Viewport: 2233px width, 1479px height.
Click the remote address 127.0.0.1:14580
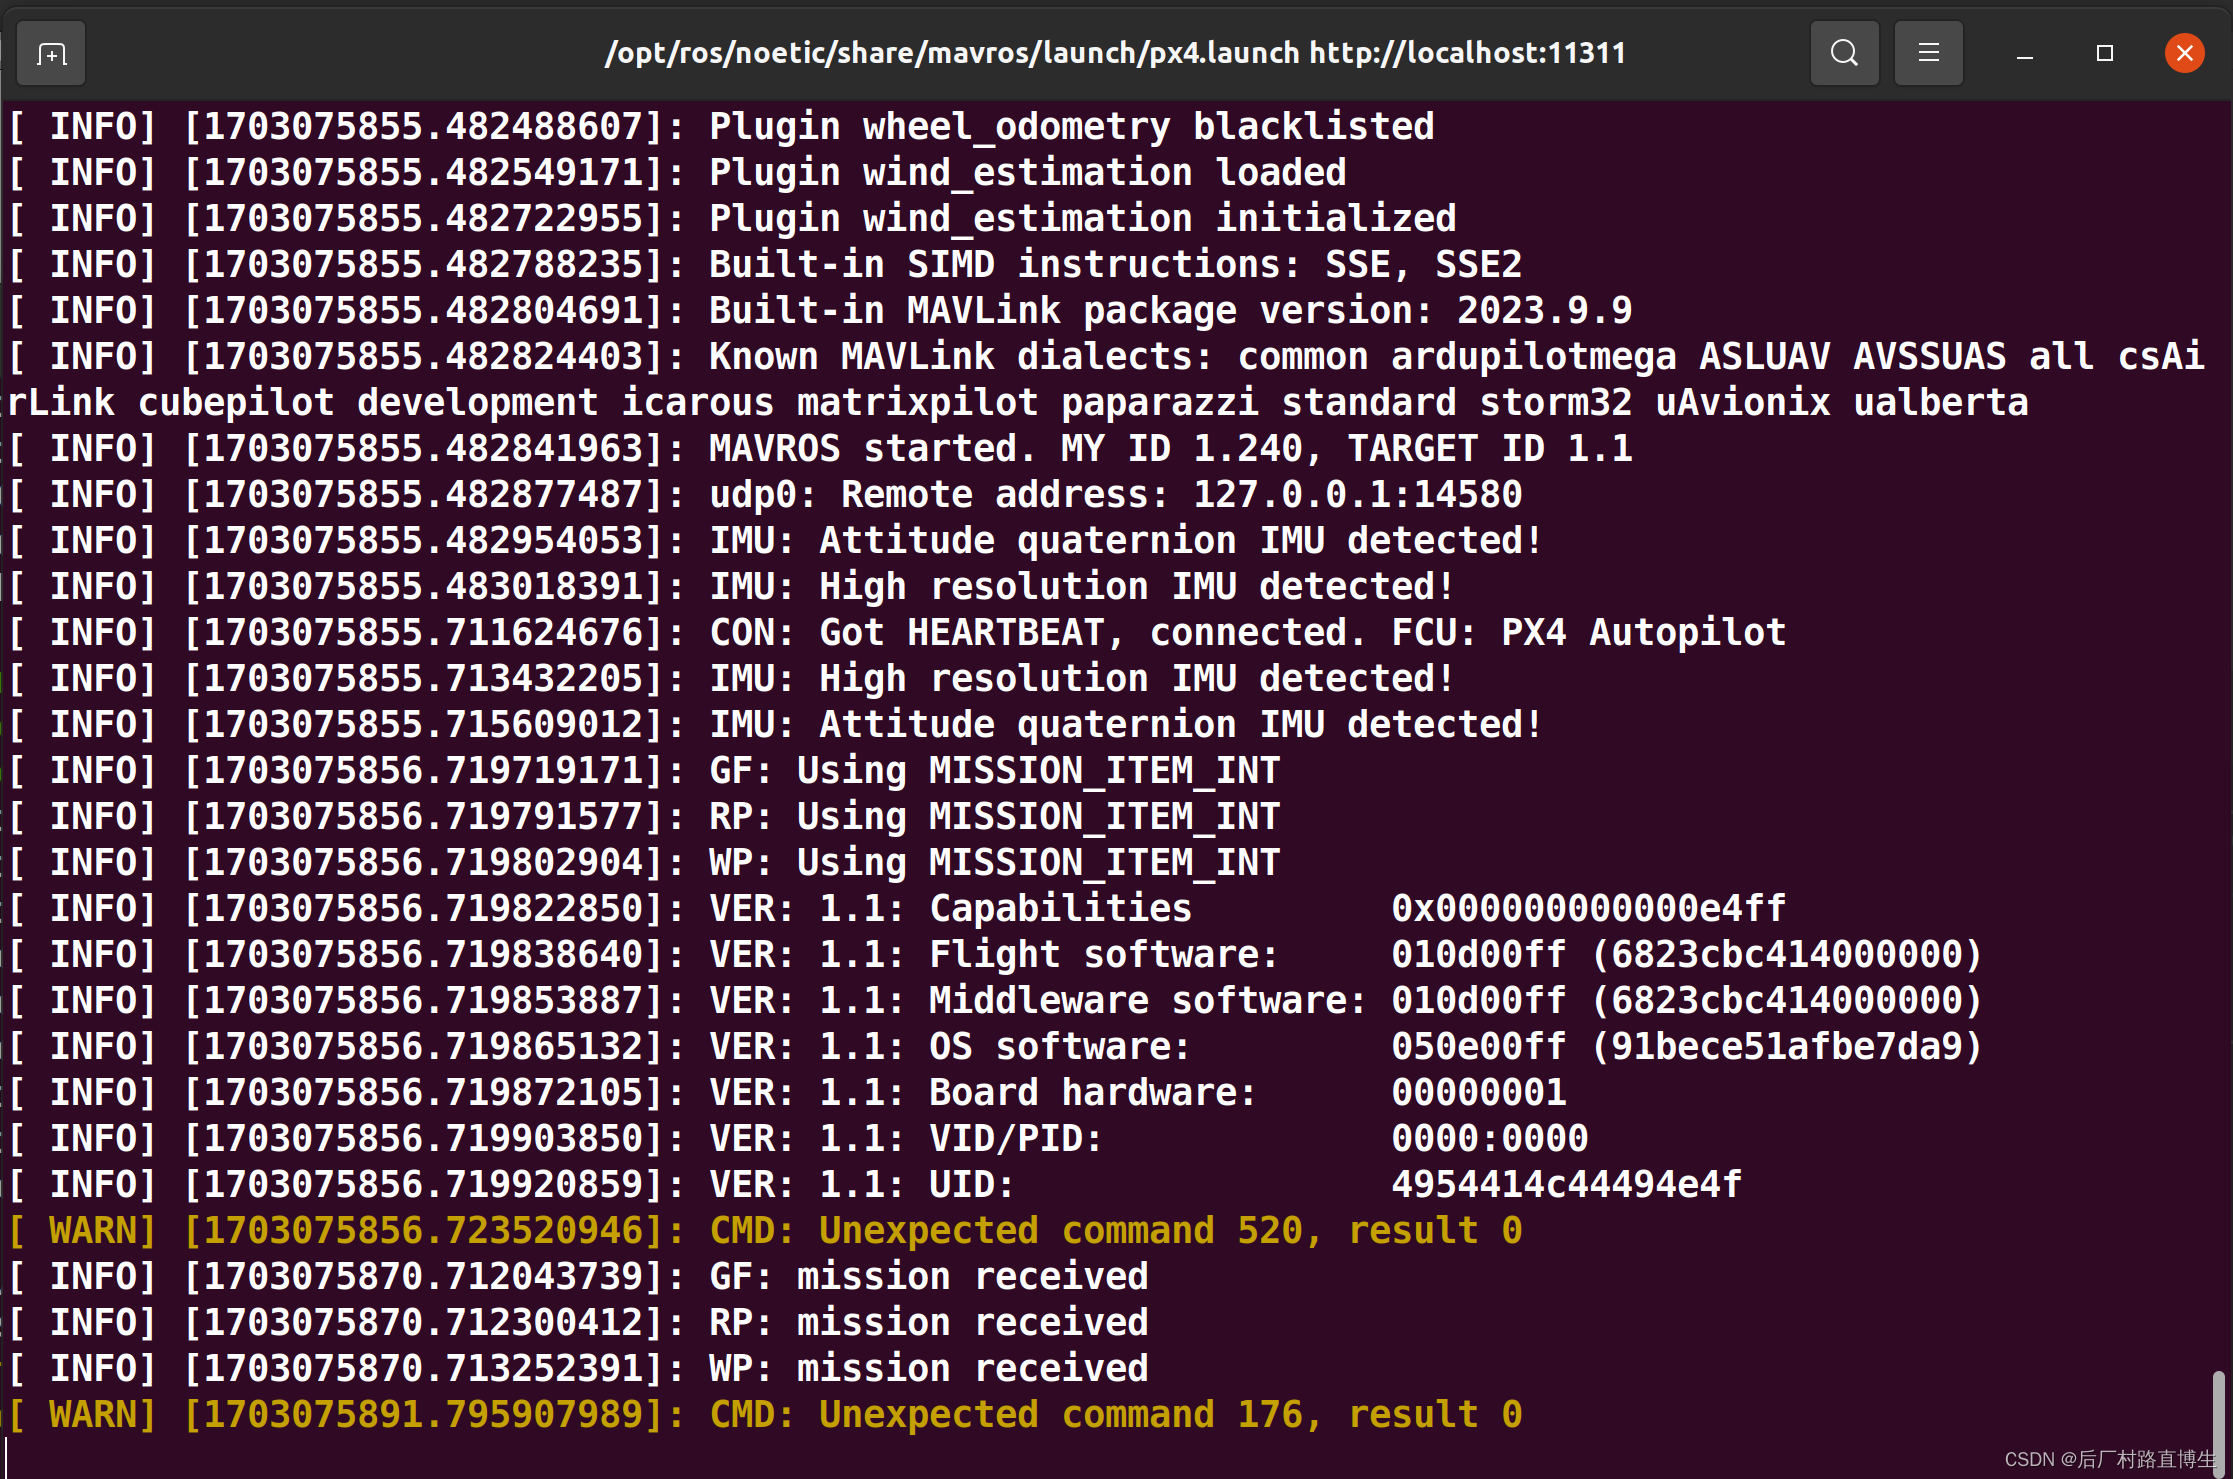(x=1357, y=495)
